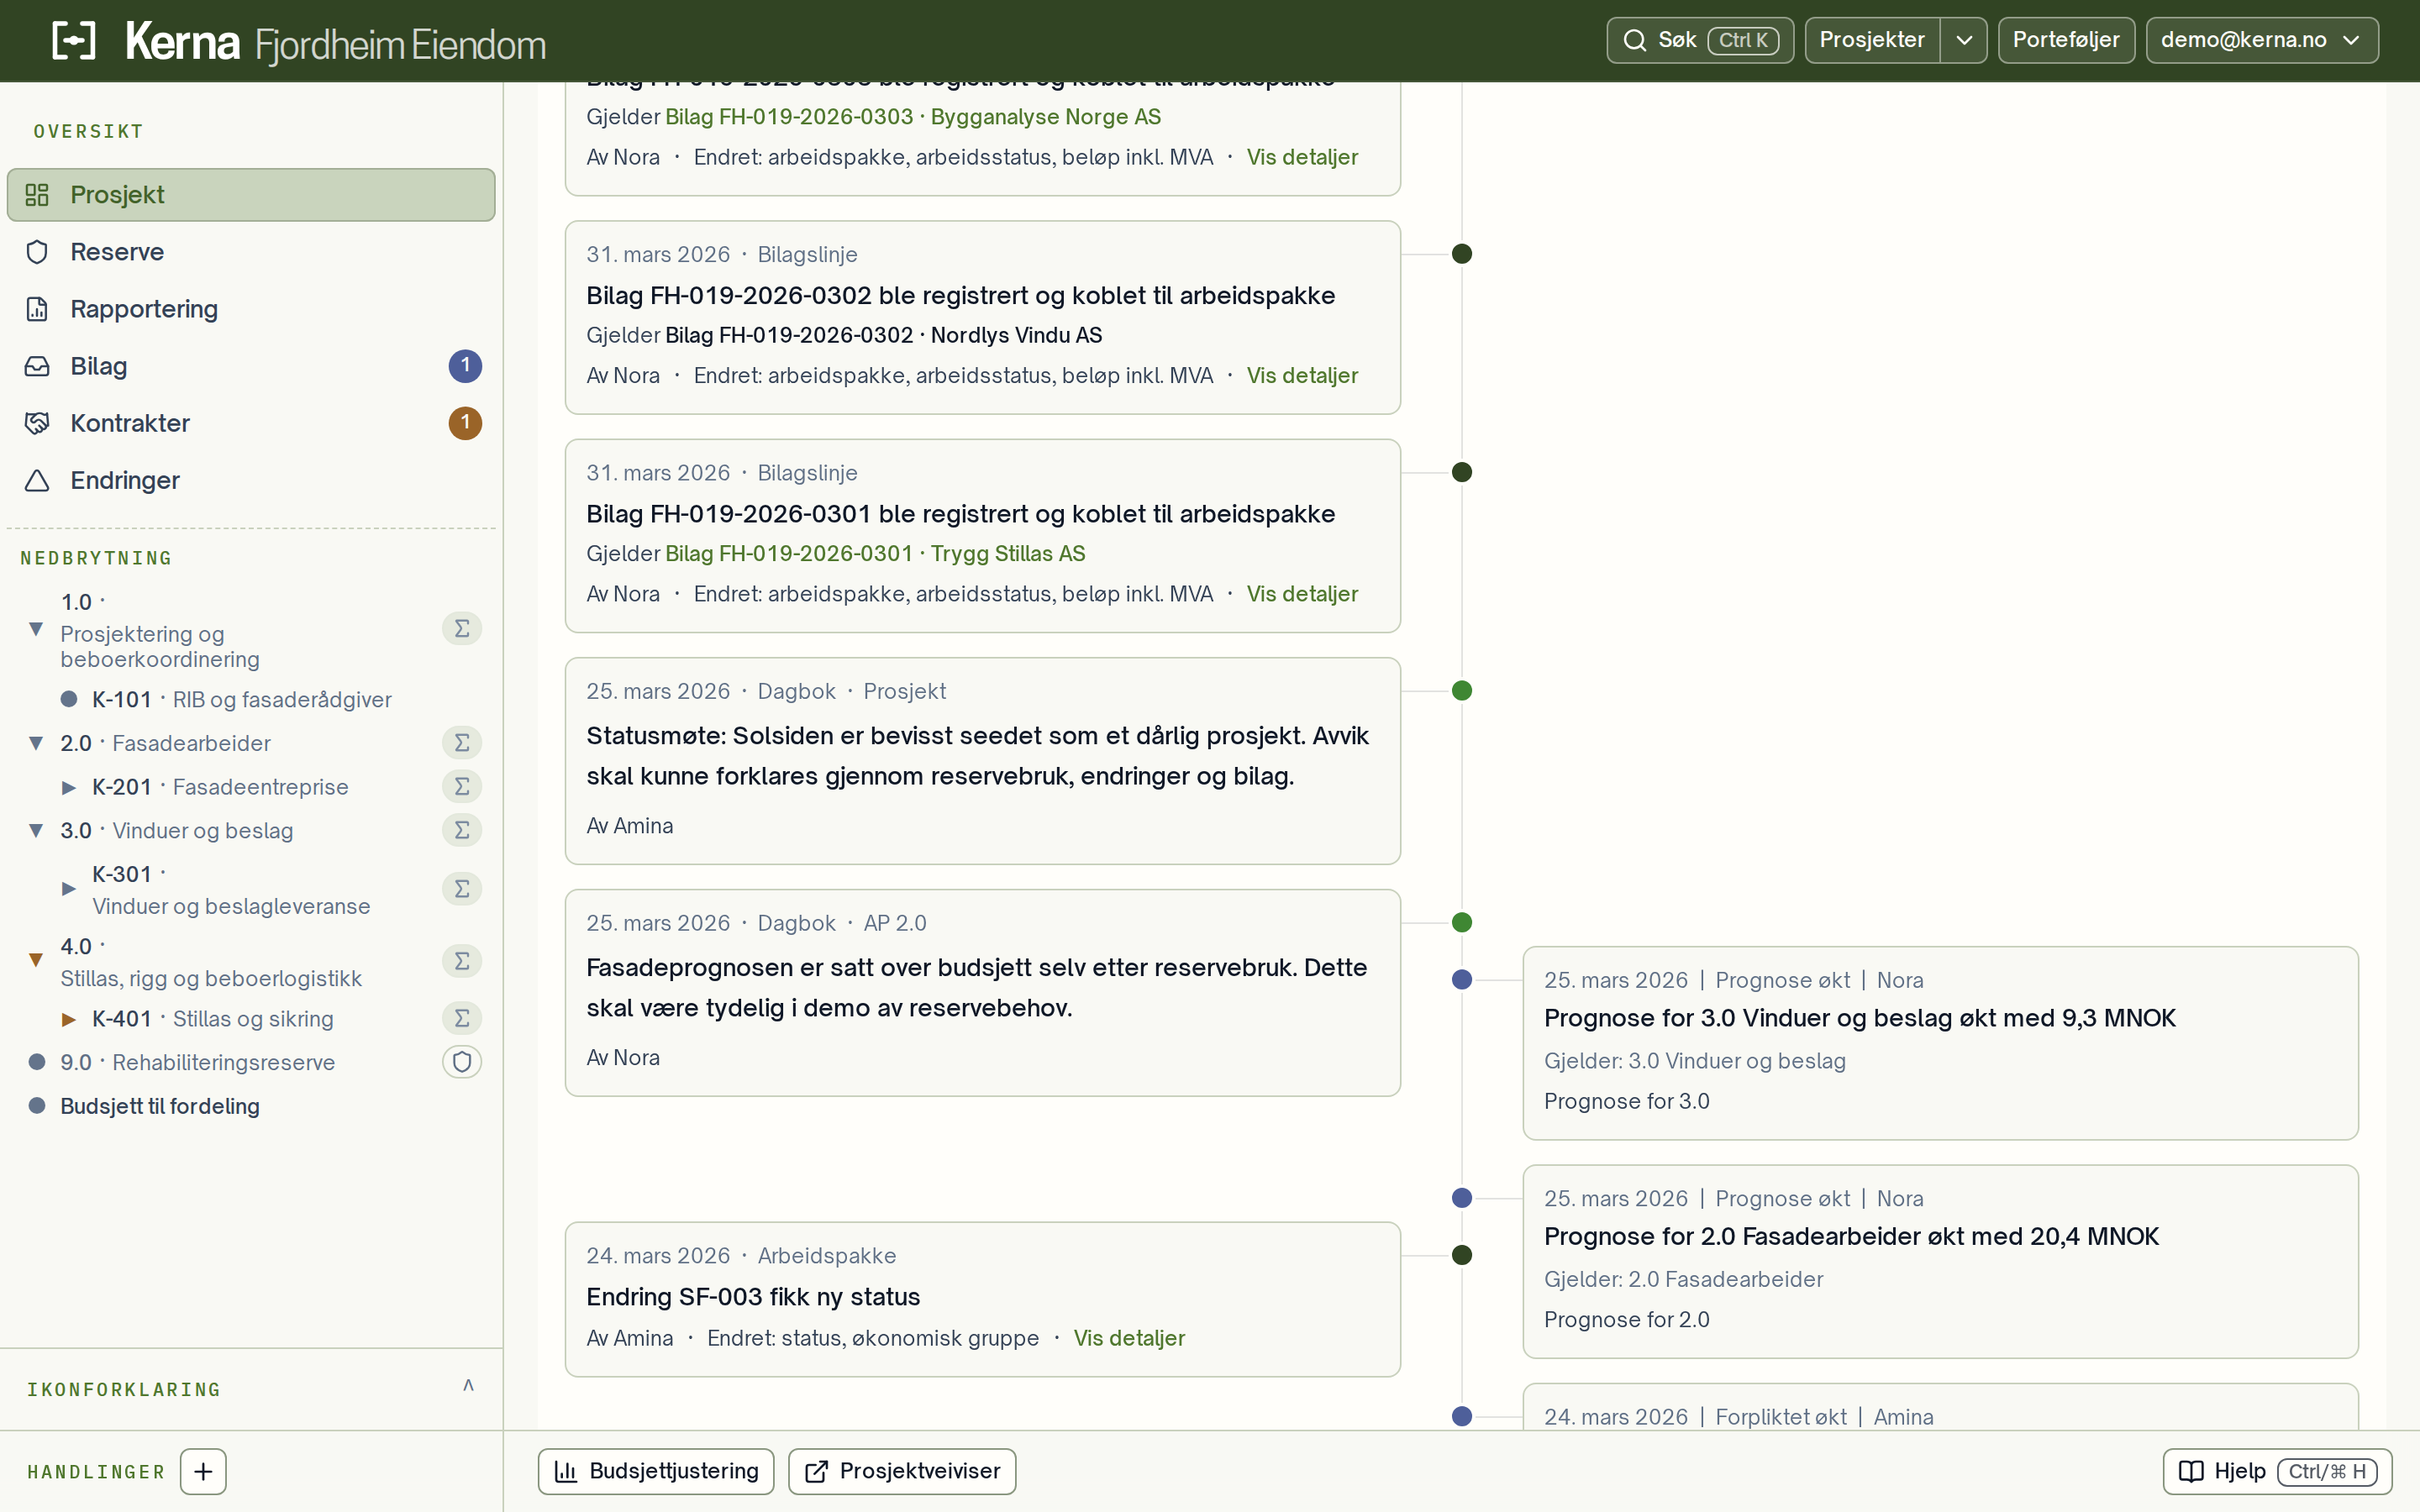Expand the K-201 Fasadeentreprise node
The height and width of the screenshot is (1512, 2420).
point(68,787)
